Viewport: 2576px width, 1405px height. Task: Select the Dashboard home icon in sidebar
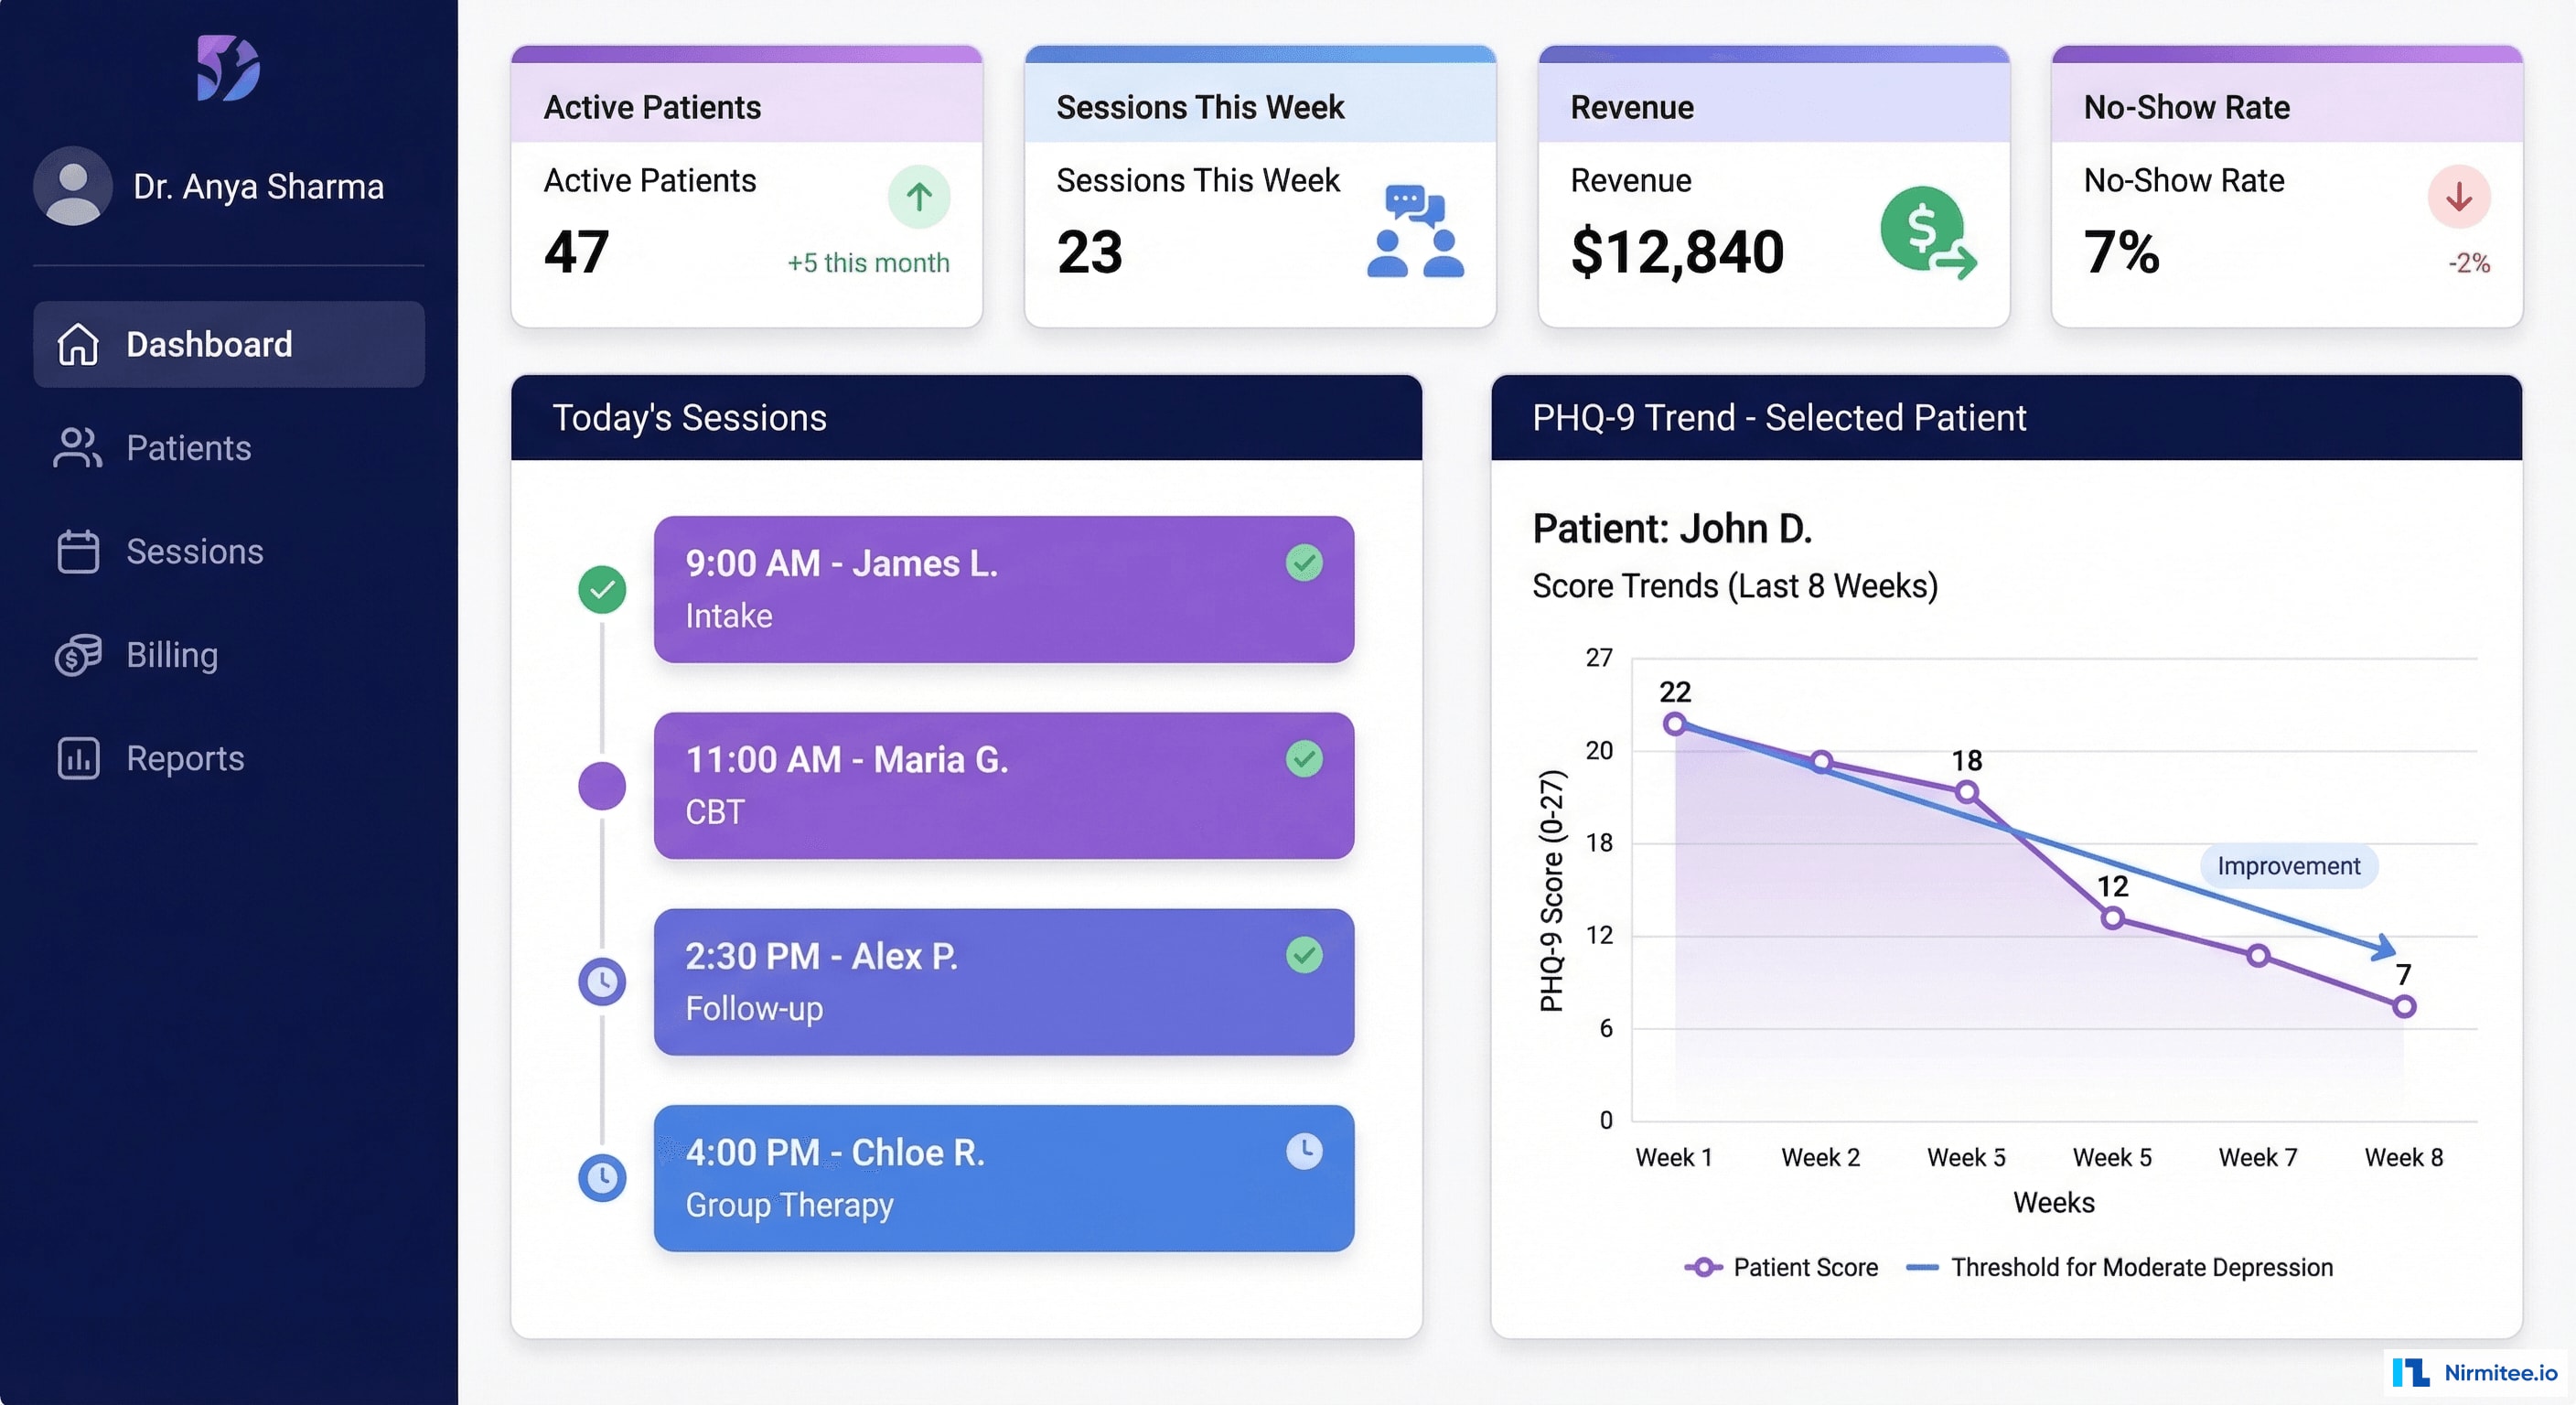78,344
